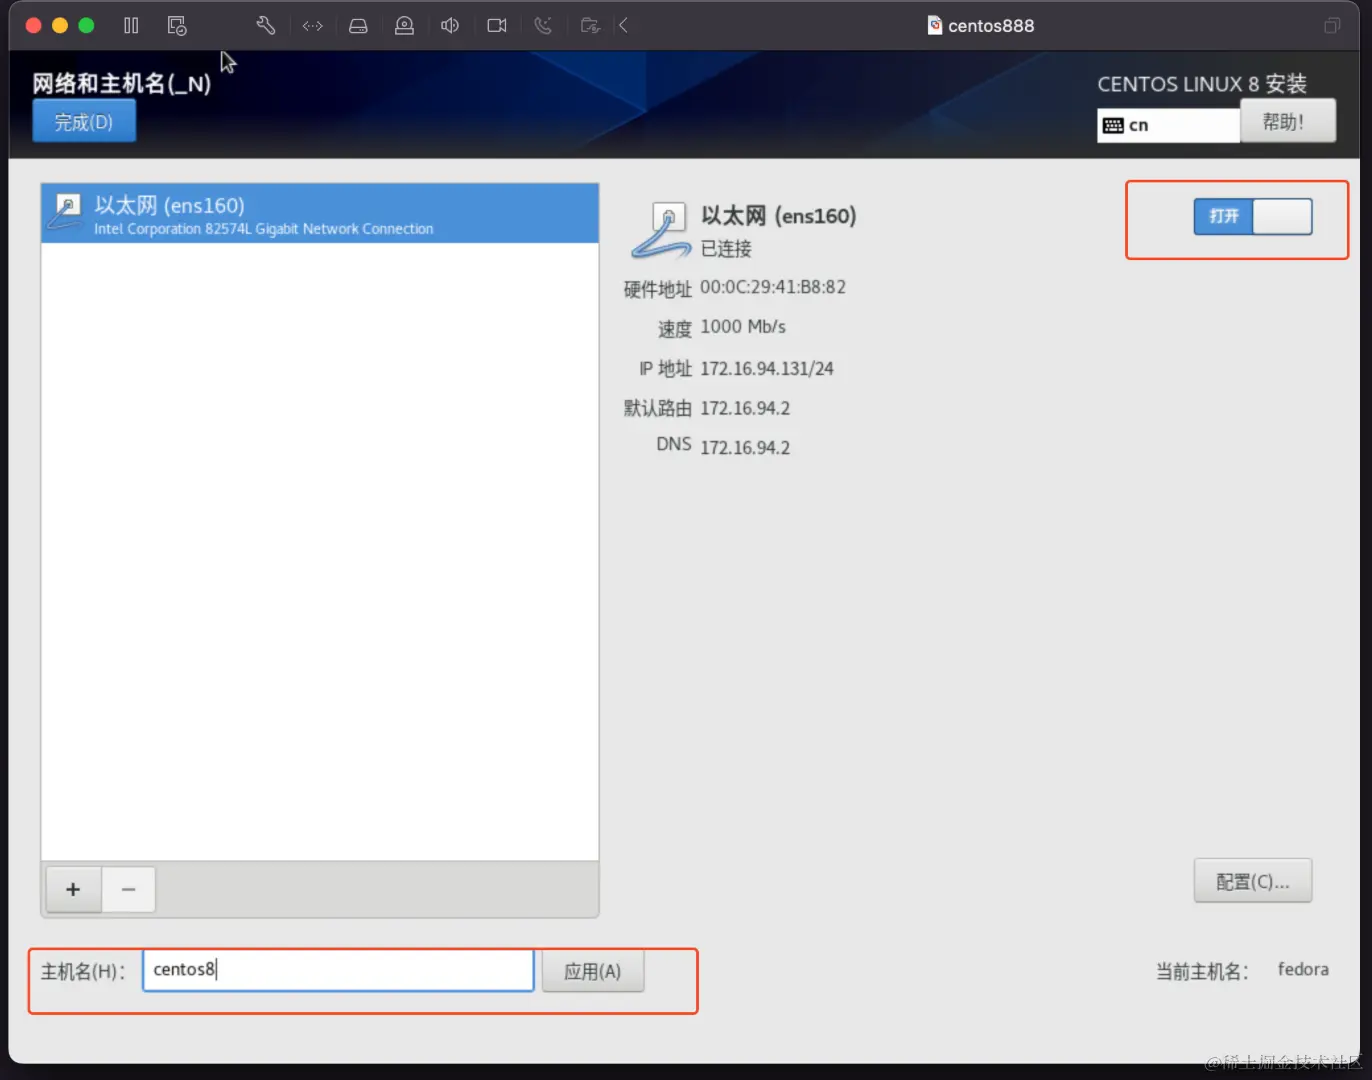
Task: Click the keyboard icon beside cn
Action: (1113, 126)
